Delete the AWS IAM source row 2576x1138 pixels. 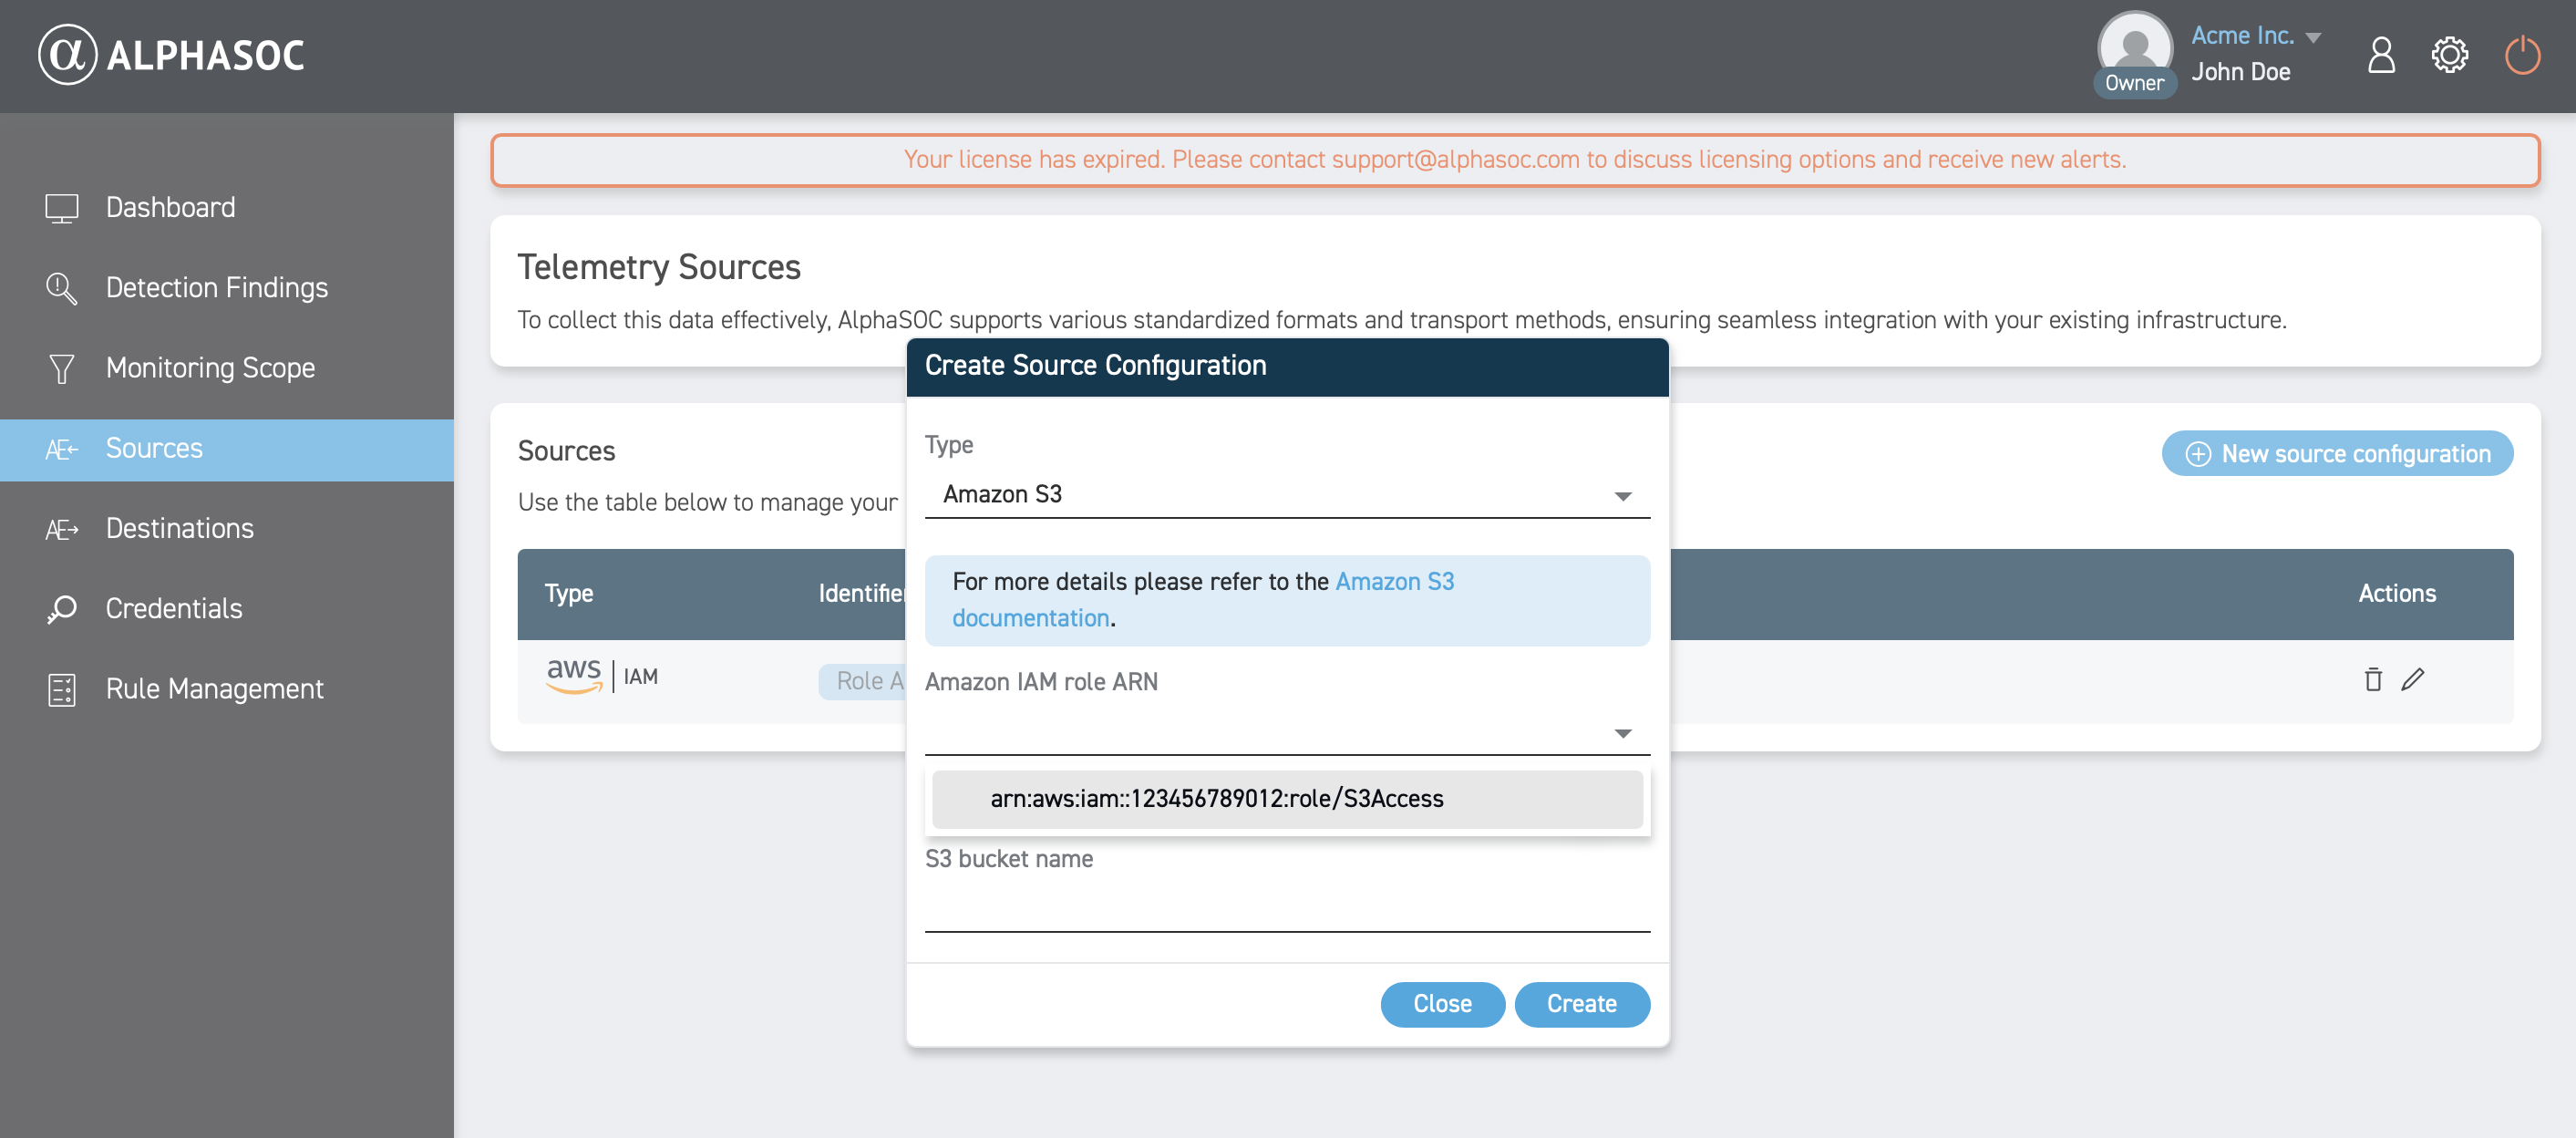click(x=2372, y=680)
